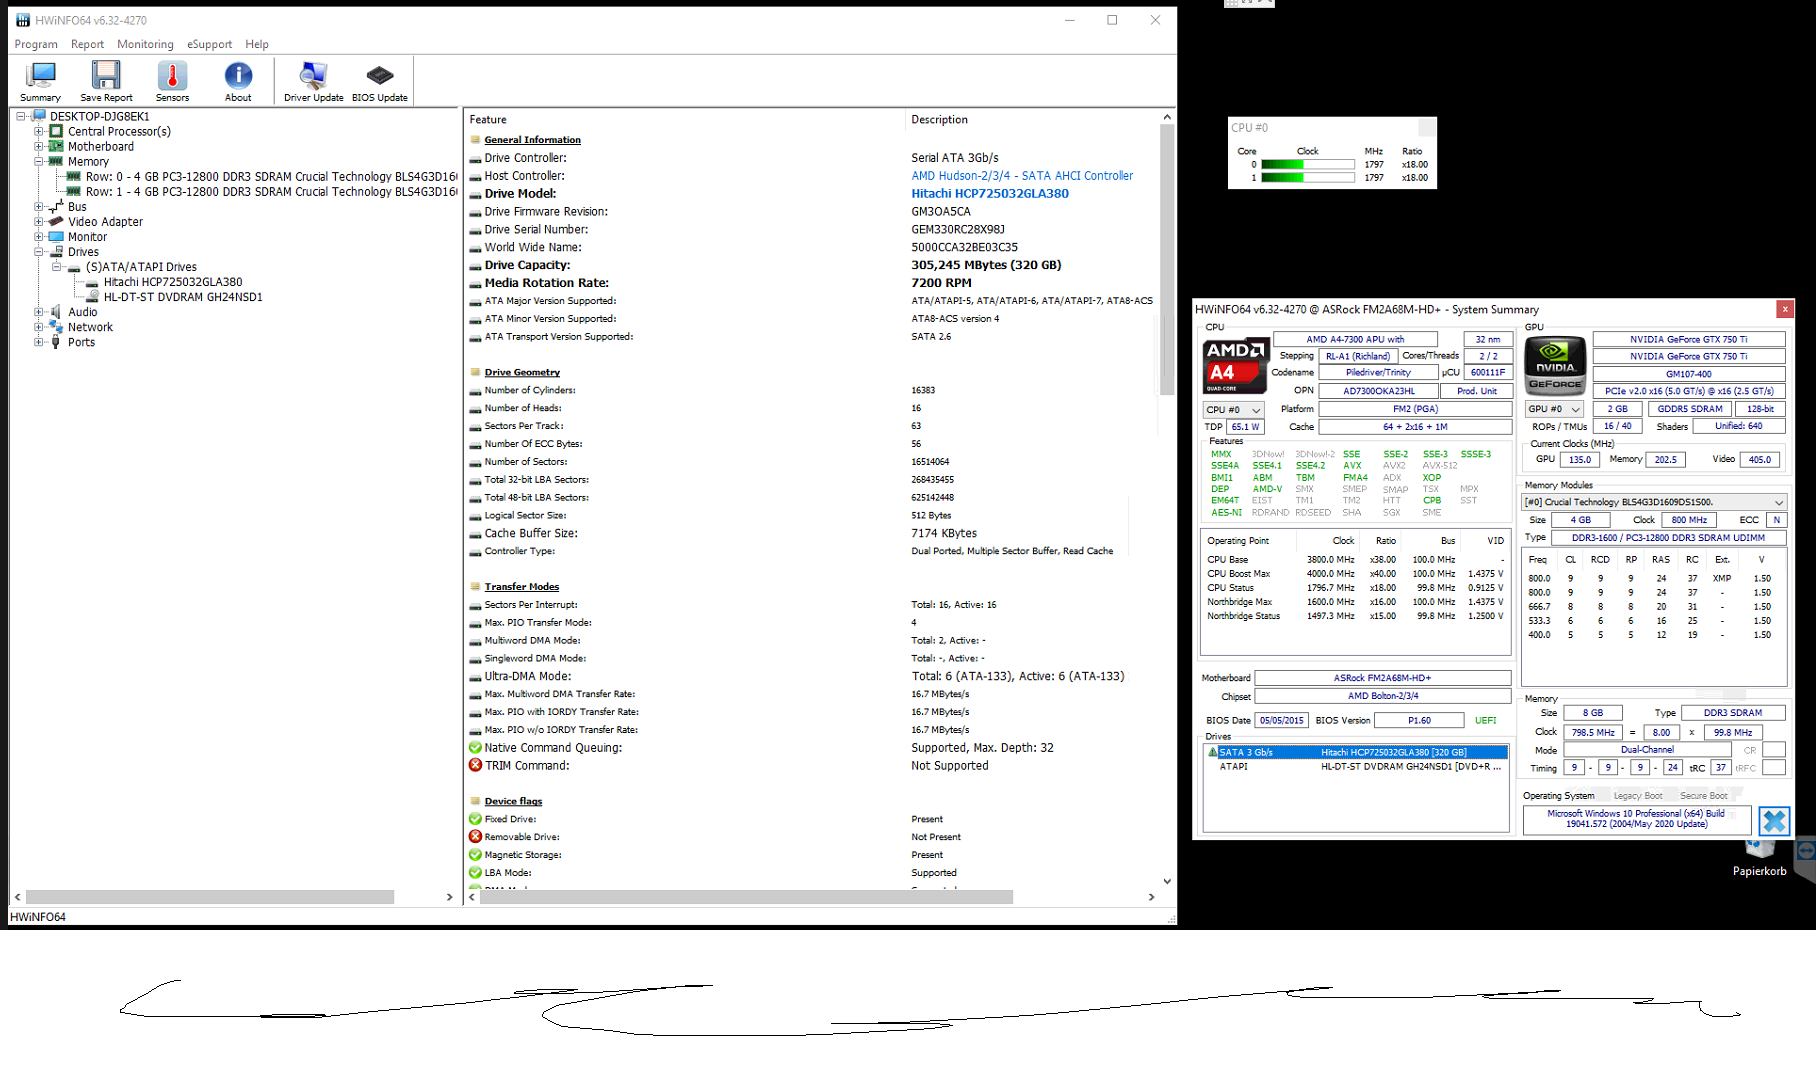Viewport: 1816px width, 1072px height.
Task: Collapse the Drives node
Action: (x=39, y=252)
